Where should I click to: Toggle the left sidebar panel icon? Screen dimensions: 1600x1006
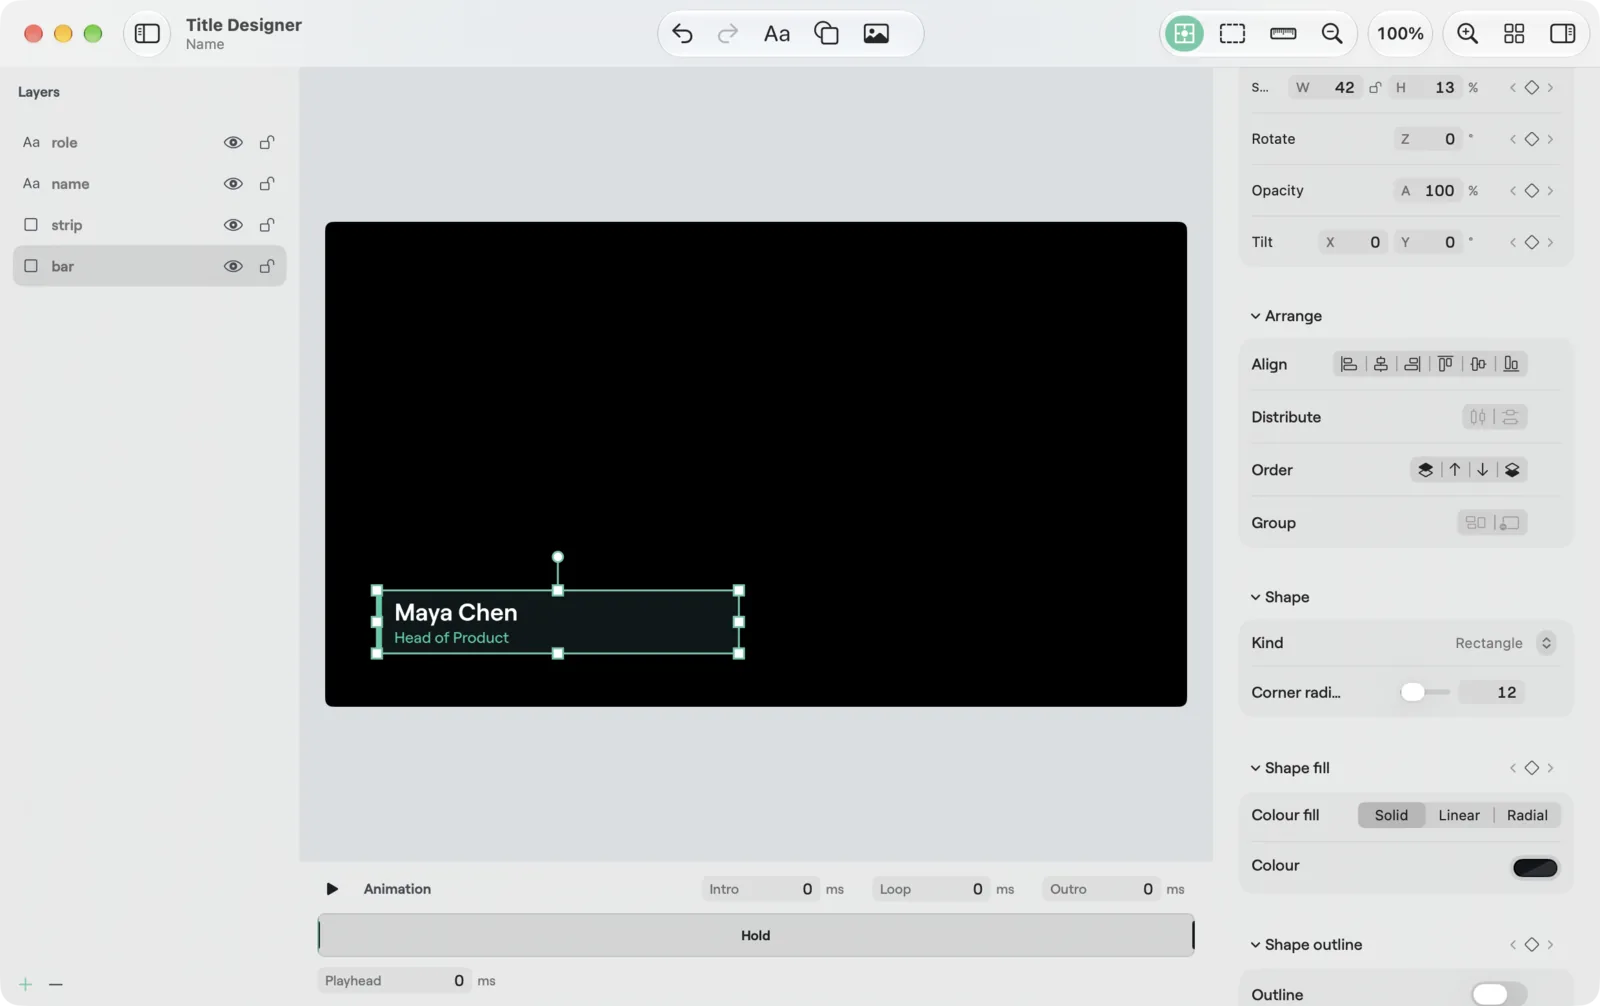tap(147, 33)
